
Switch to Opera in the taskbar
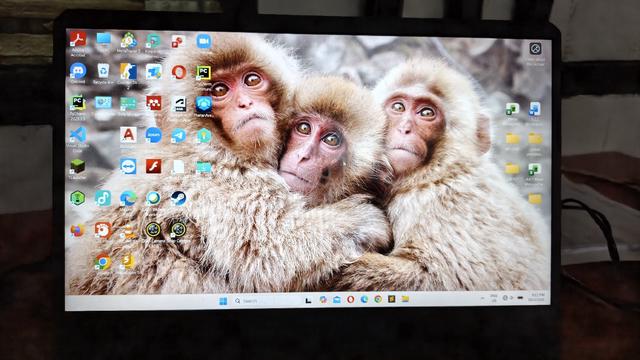click(x=350, y=300)
